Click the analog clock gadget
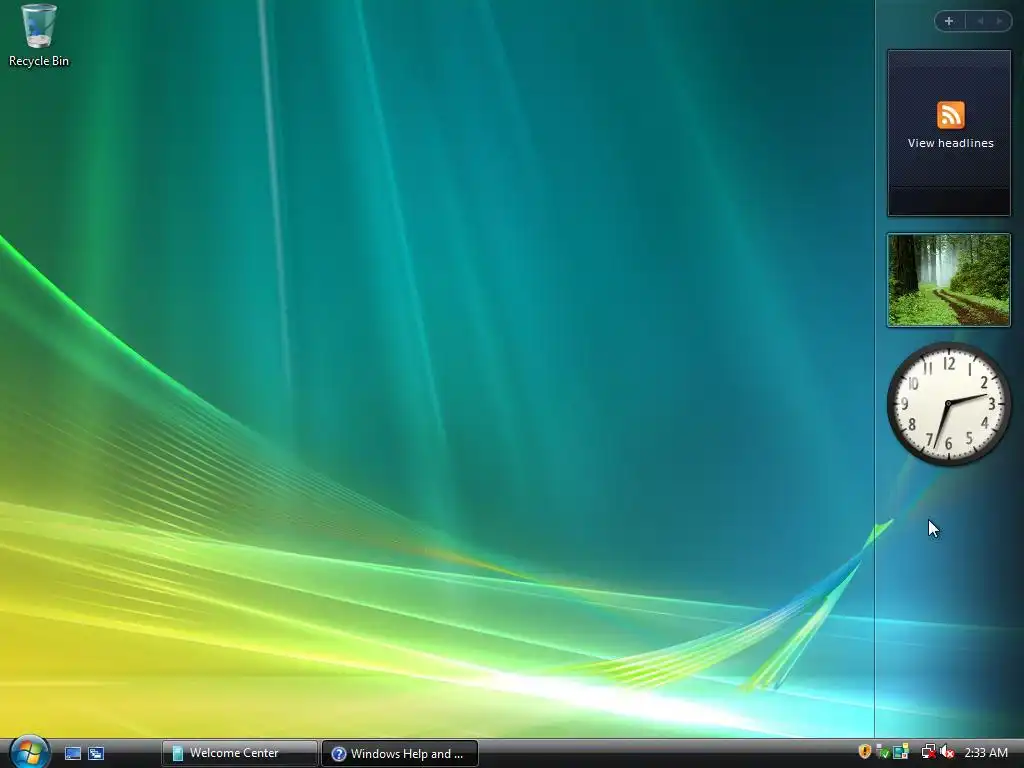1024x768 pixels. pos(948,404)
